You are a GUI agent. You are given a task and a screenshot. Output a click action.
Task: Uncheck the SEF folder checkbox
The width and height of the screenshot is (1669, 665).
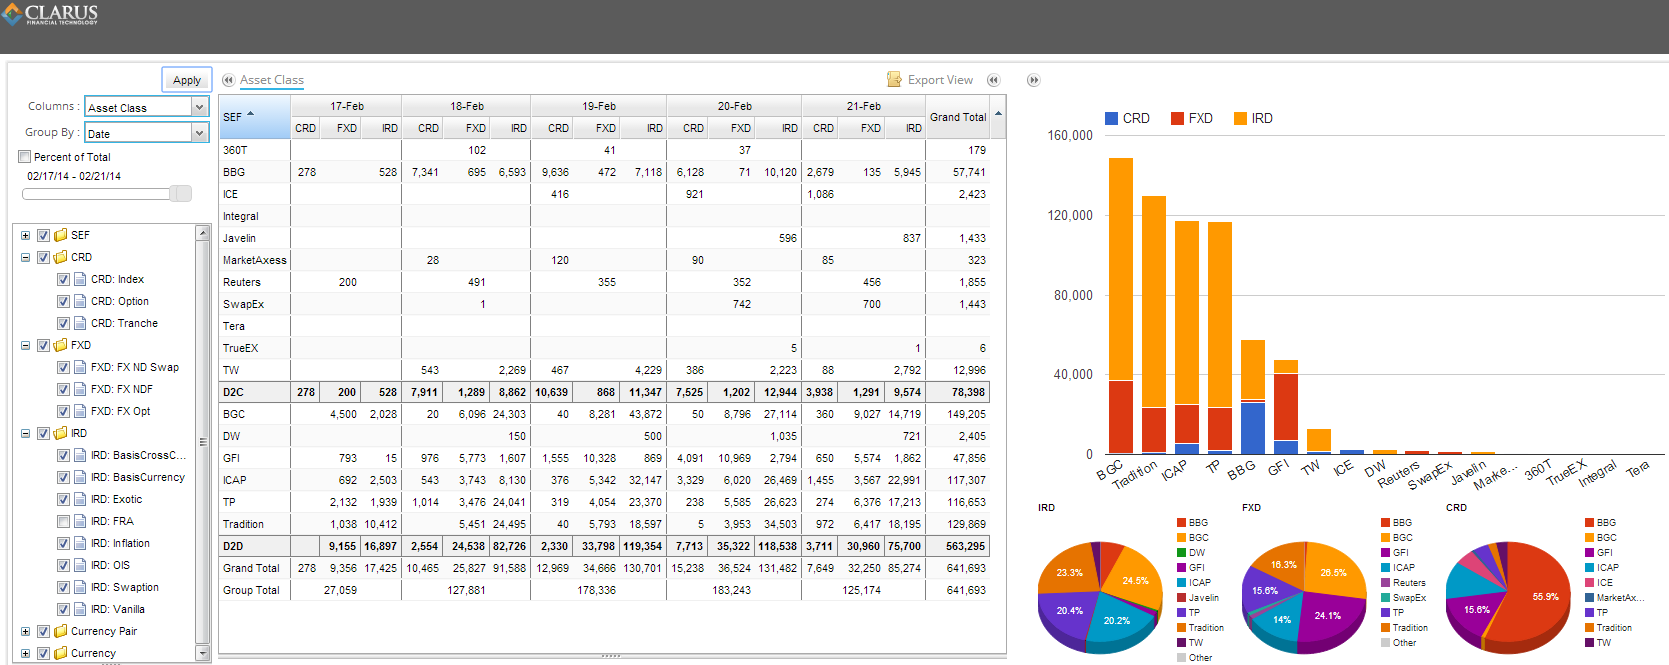pos(43,235)
